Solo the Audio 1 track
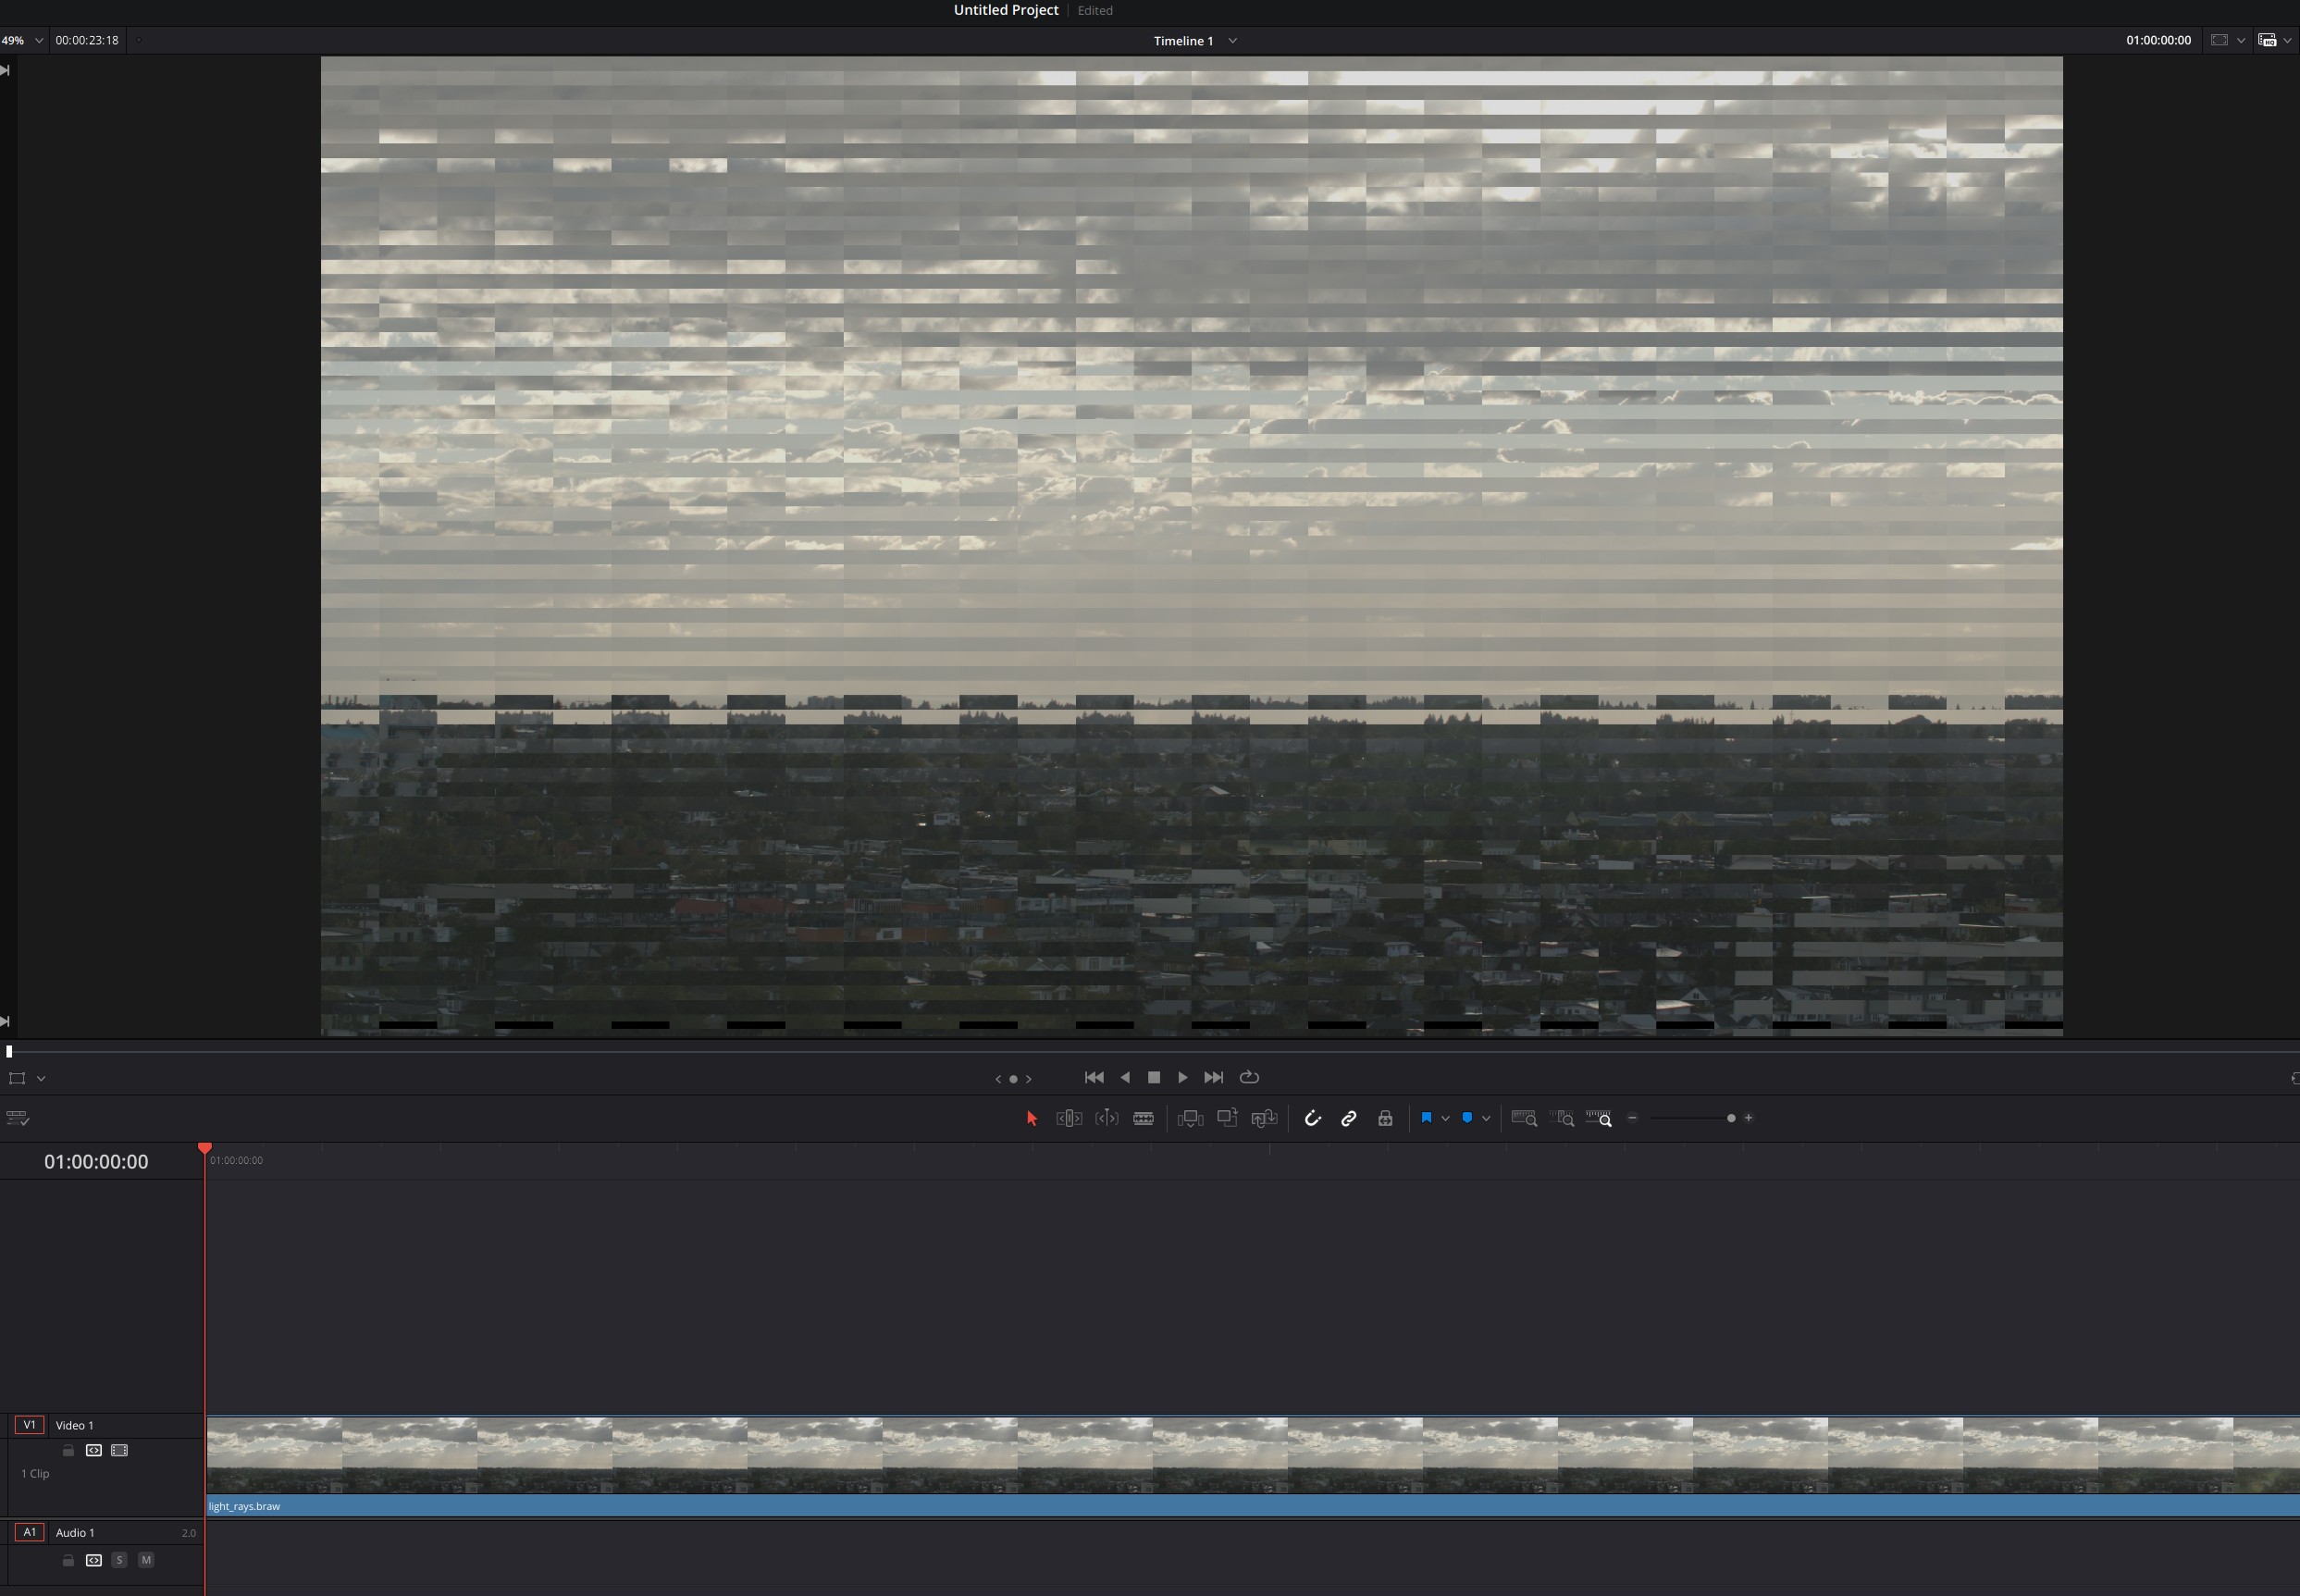The image size is (2300, 1596). click(x=120, y=1560)
